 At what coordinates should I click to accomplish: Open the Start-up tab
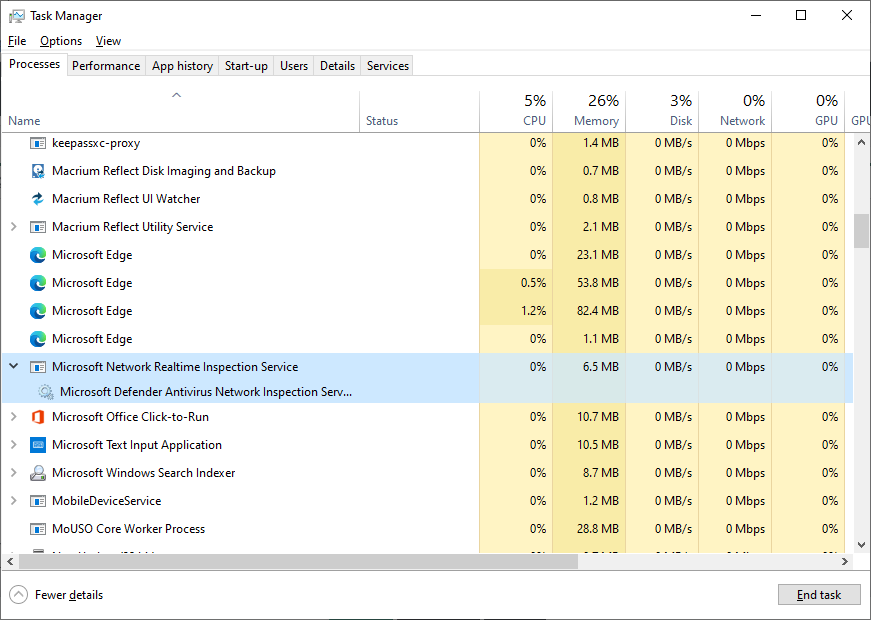tap(246, 66)
